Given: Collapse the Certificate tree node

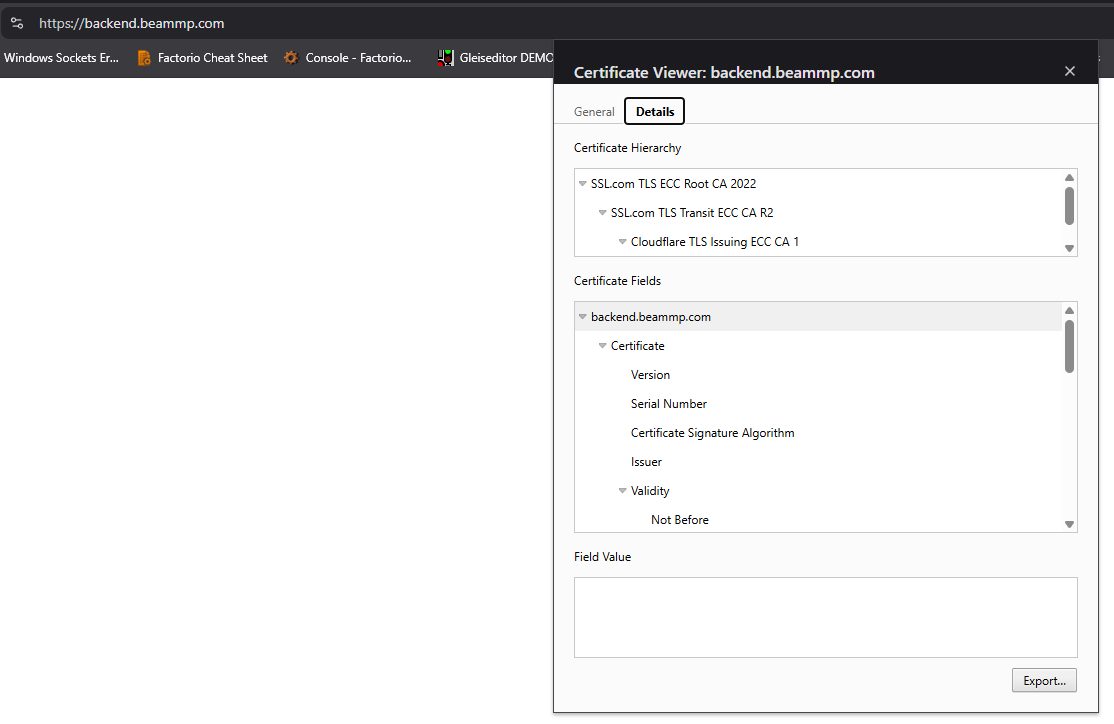Looking at the screenshot, I should [602, 346].
